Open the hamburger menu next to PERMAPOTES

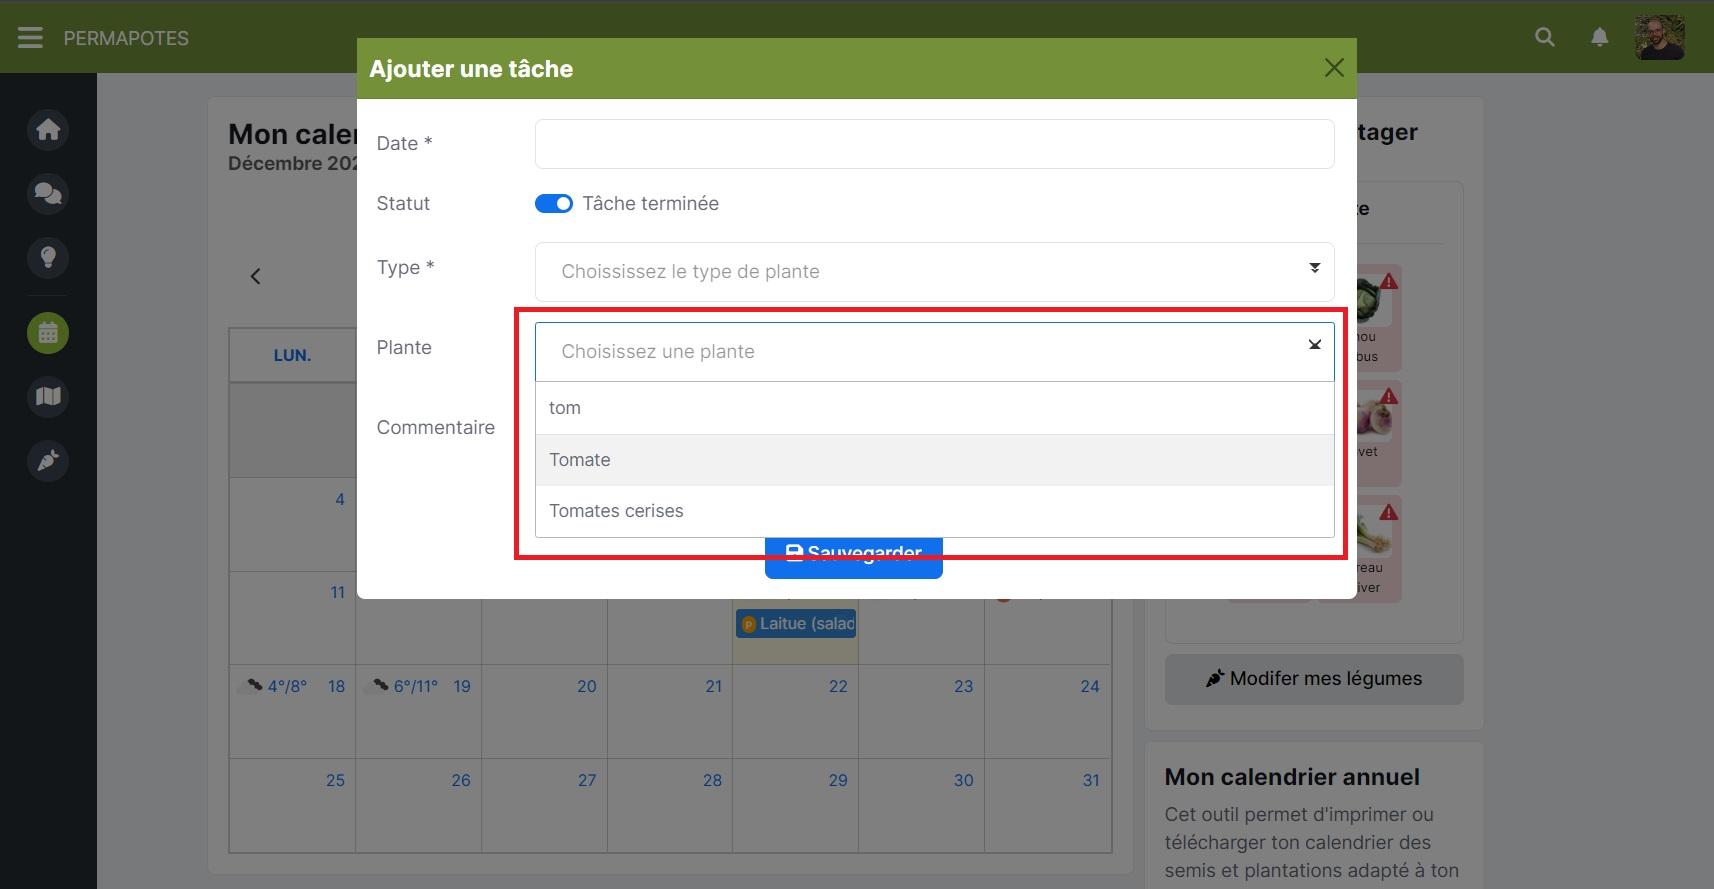tap(30, 38)
